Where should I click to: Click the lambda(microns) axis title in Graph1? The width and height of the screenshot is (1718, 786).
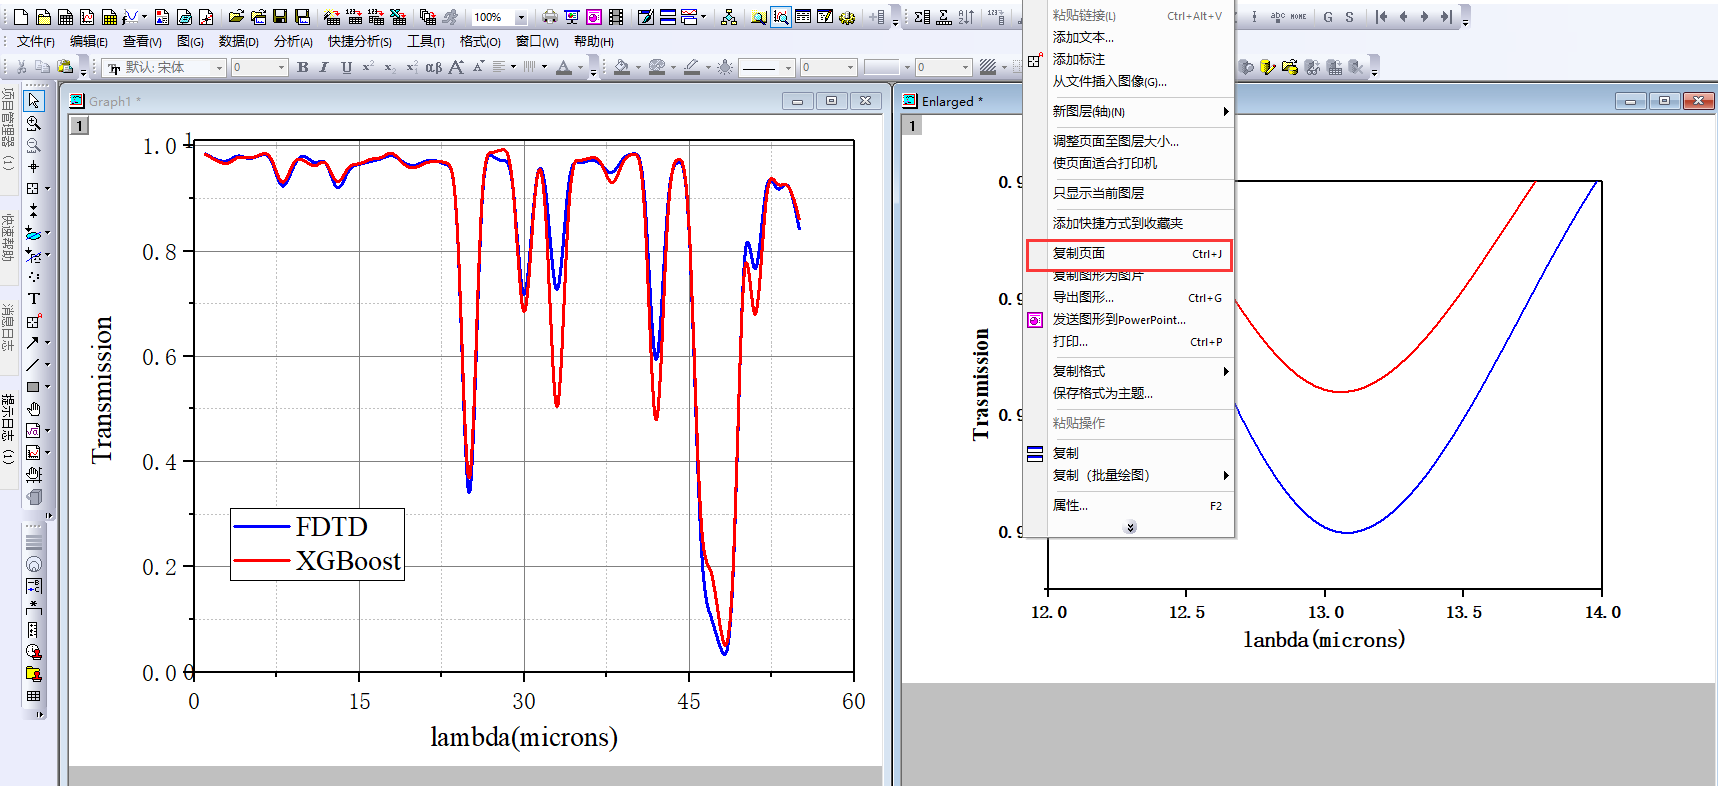coord(524,738)
